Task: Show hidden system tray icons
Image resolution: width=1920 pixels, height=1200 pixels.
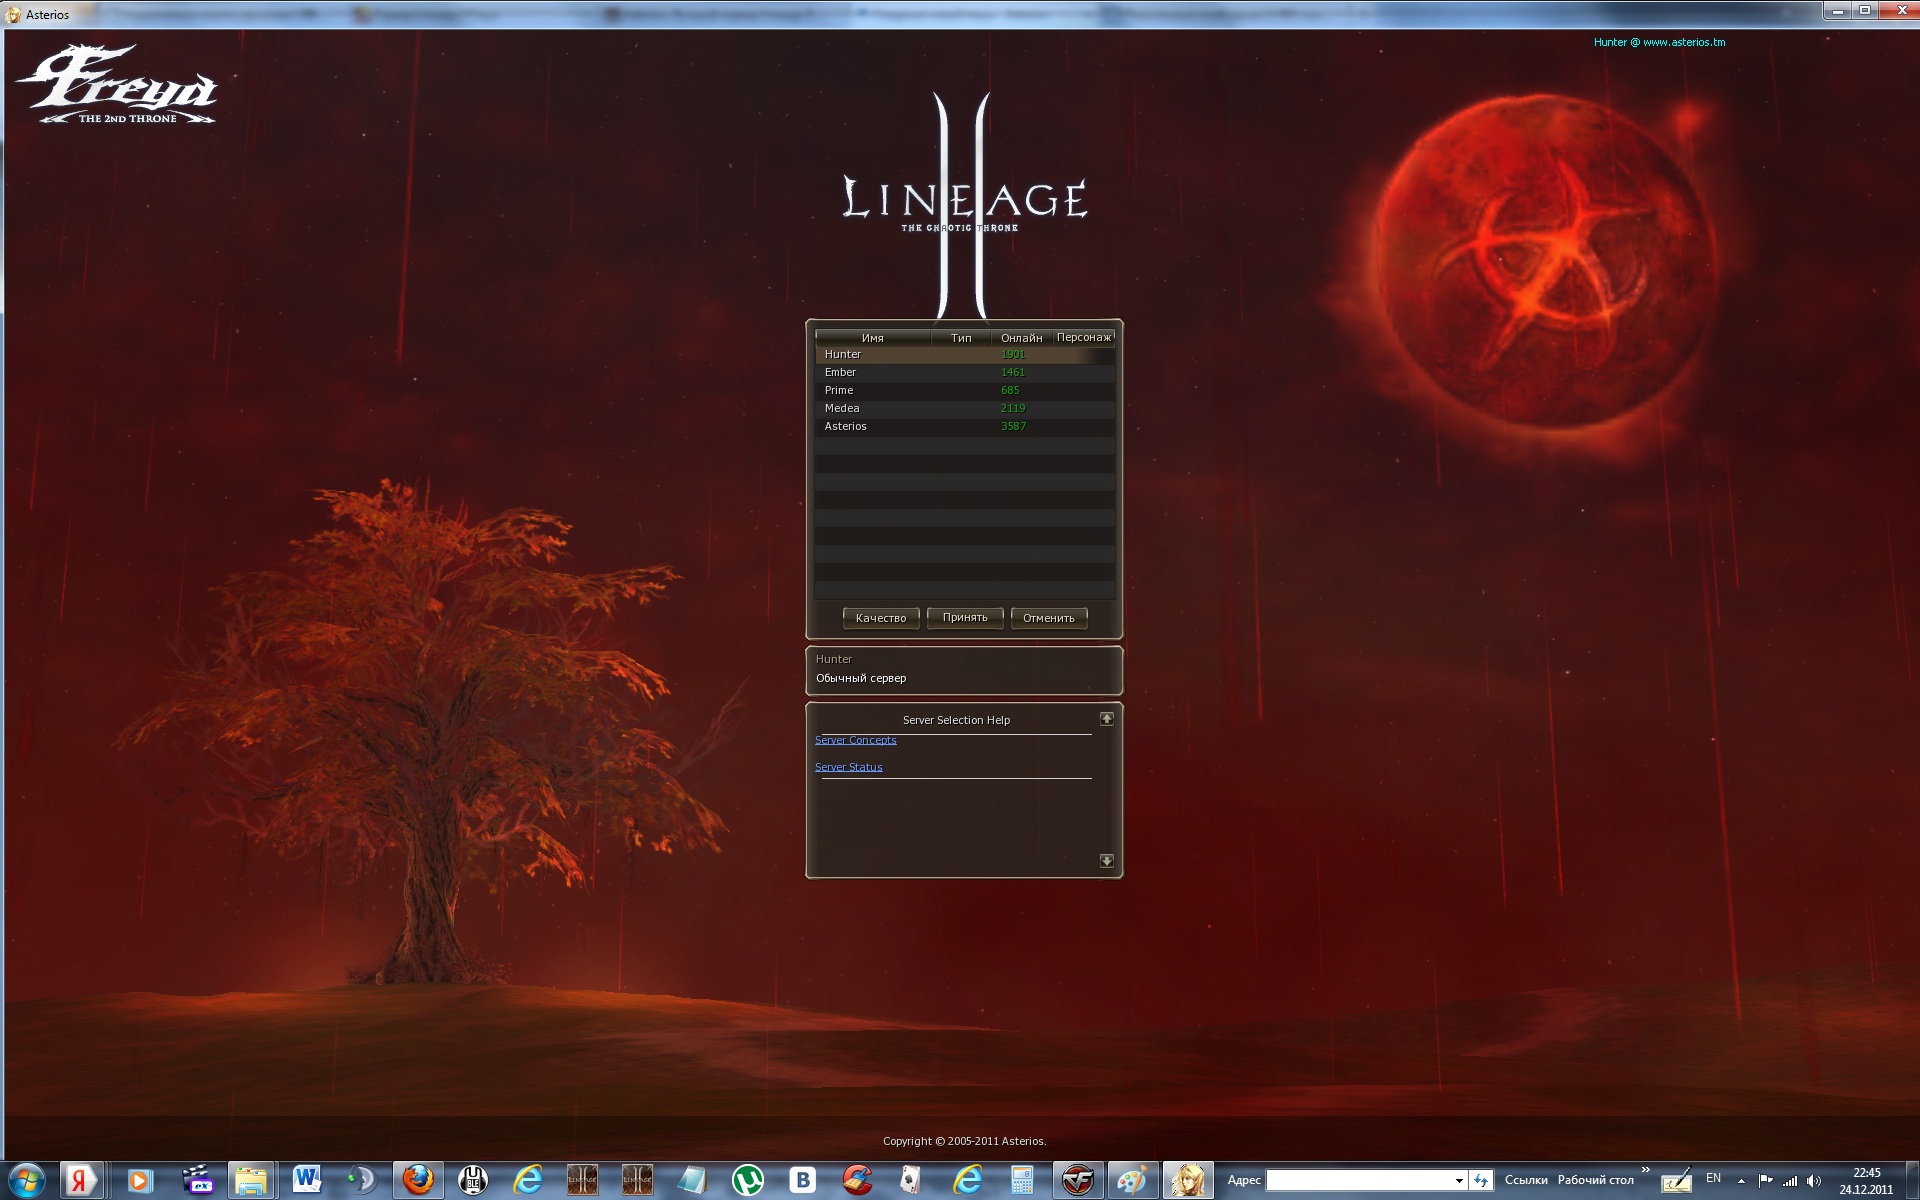Action: (1741, 1181)
